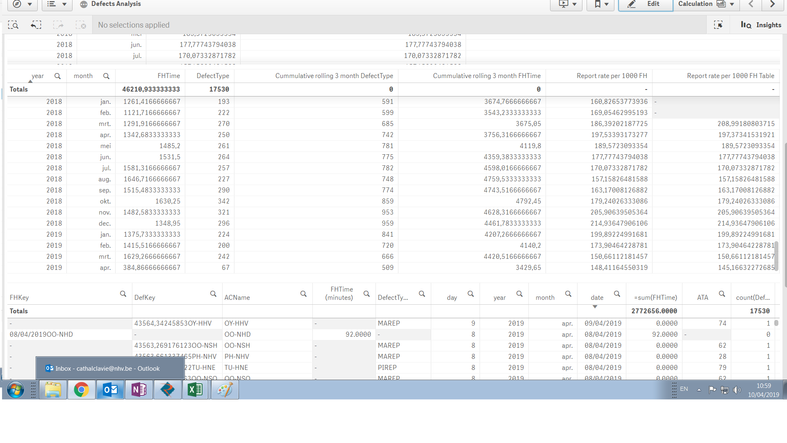Select cell OY-HHV in ACName column

pos(236,324)
